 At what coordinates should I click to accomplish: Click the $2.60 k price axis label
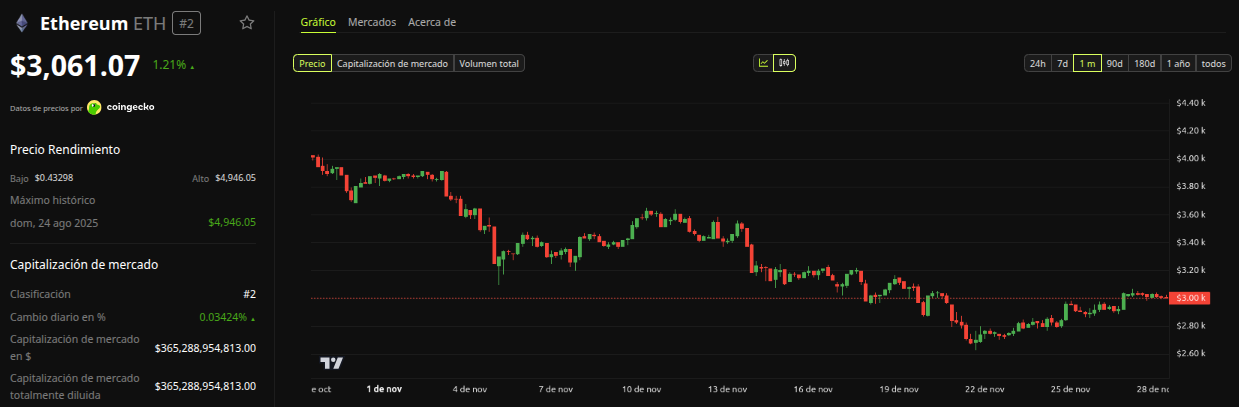1192,353
